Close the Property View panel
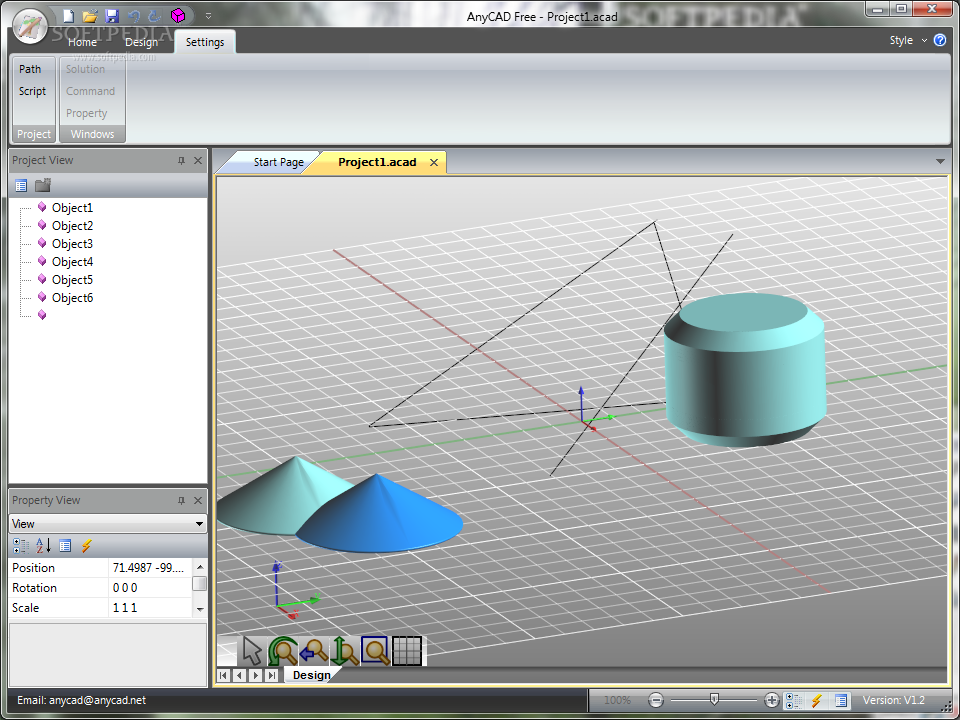 [198, 500]
